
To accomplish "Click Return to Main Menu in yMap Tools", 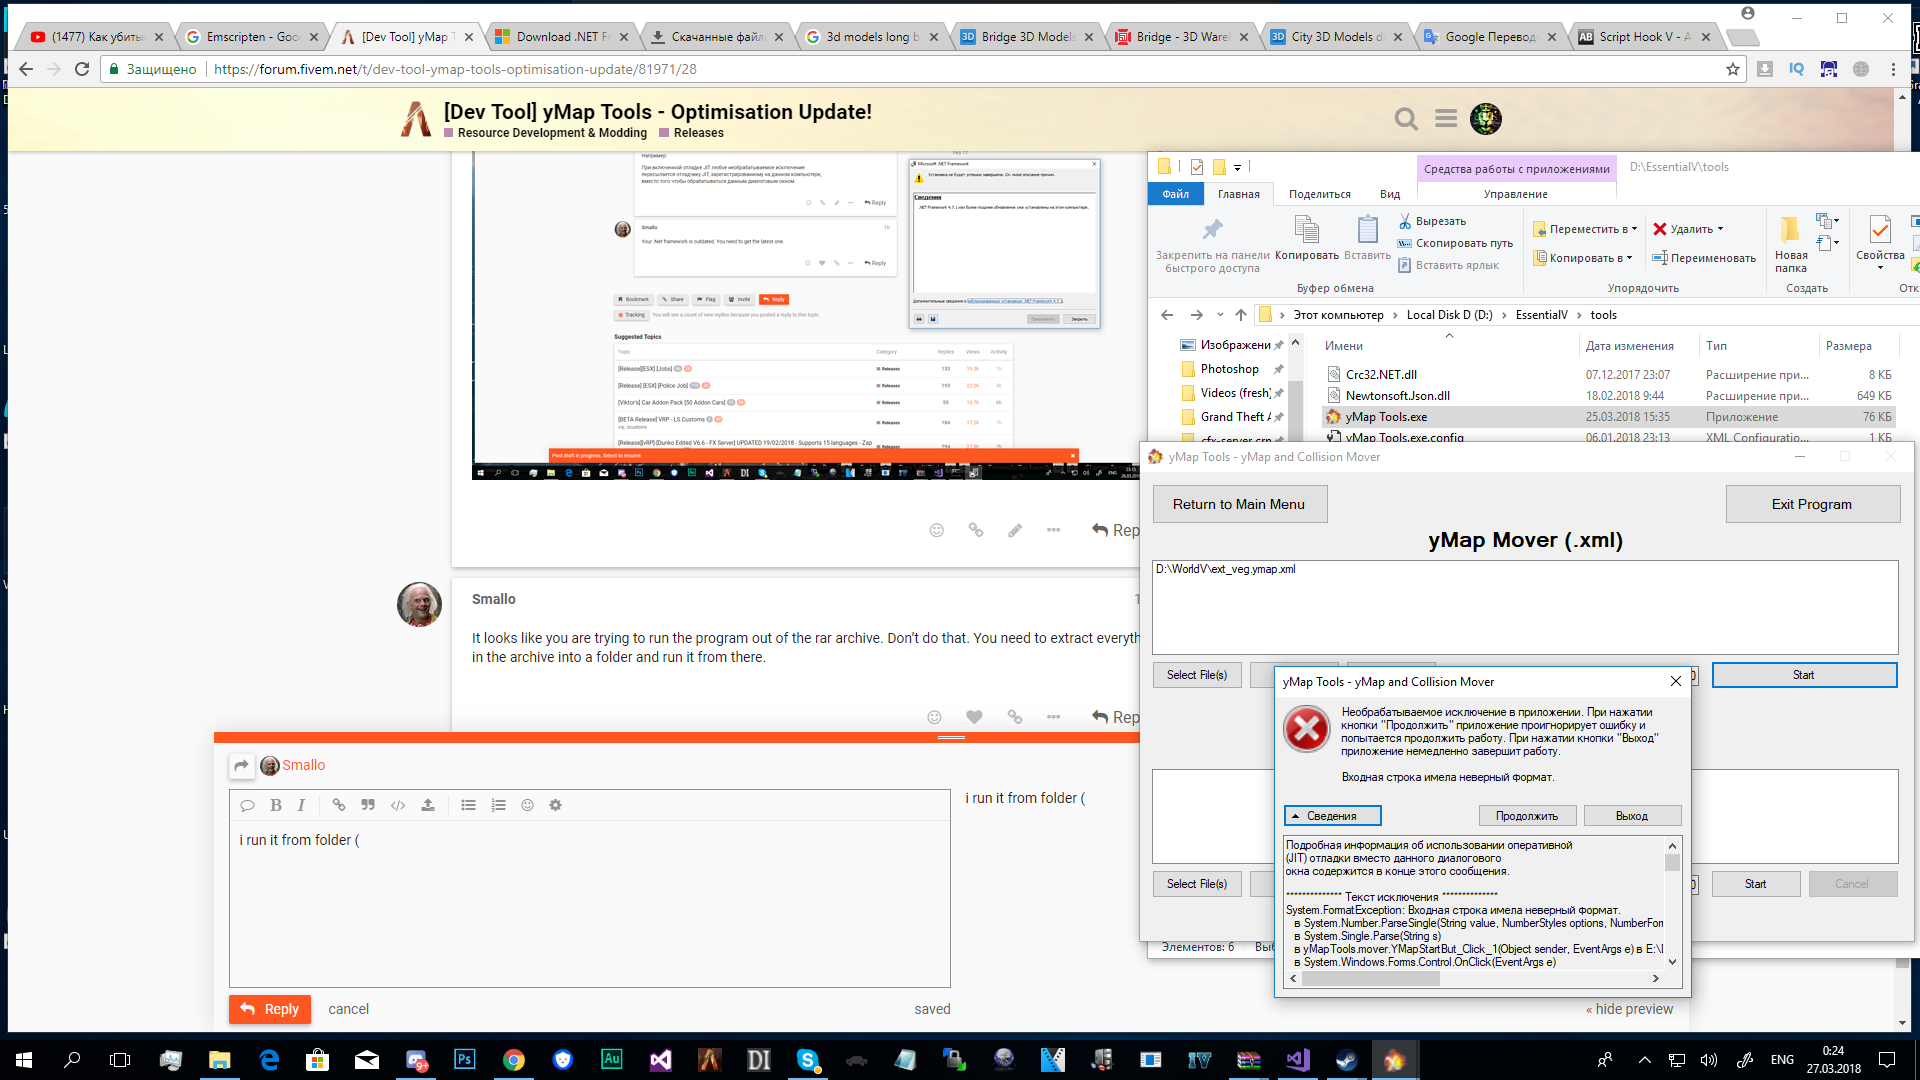I will (1239, 503).
